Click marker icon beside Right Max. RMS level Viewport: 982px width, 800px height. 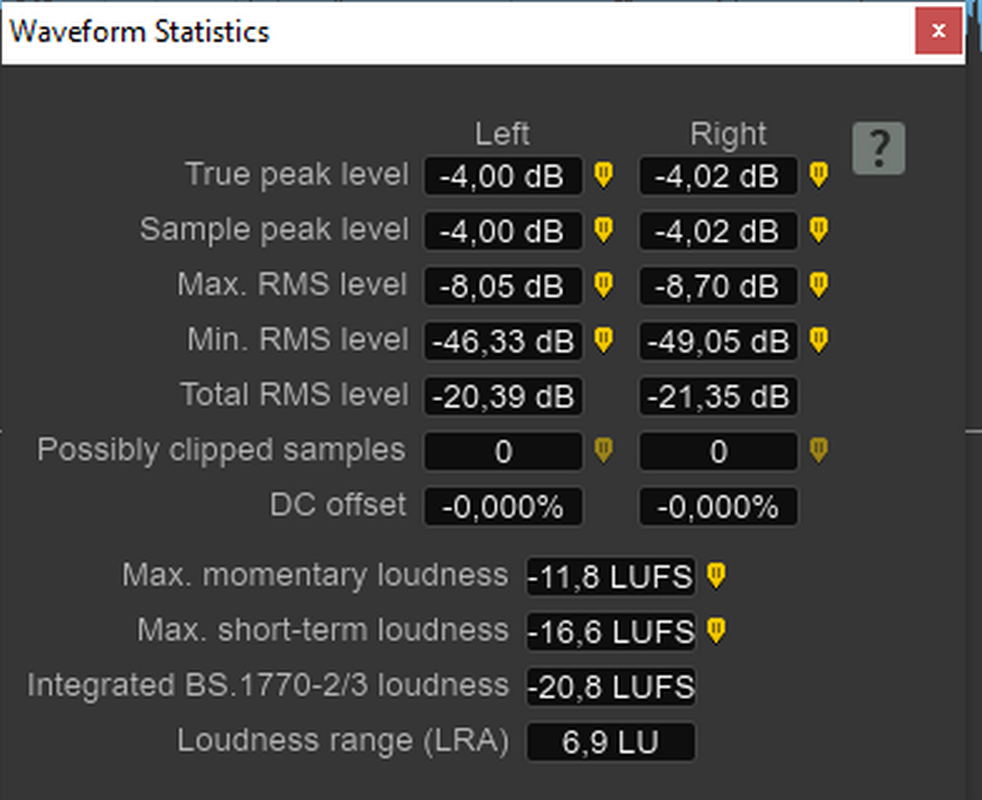coord(819,285)
